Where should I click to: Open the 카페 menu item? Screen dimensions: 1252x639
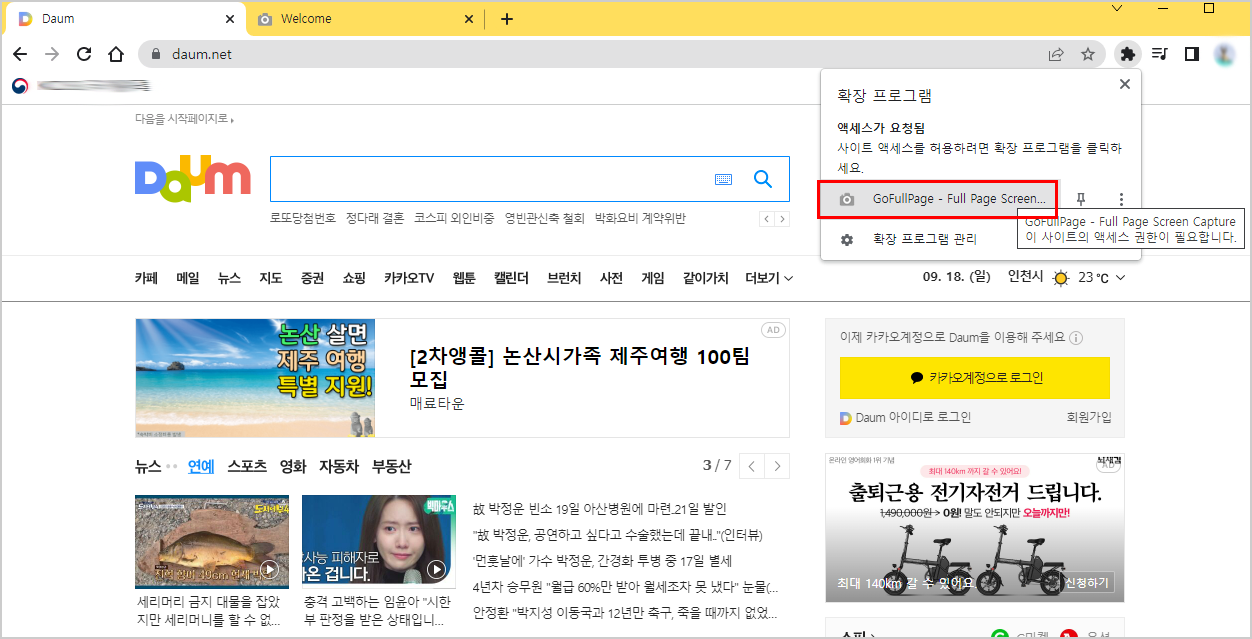[147, 278]
